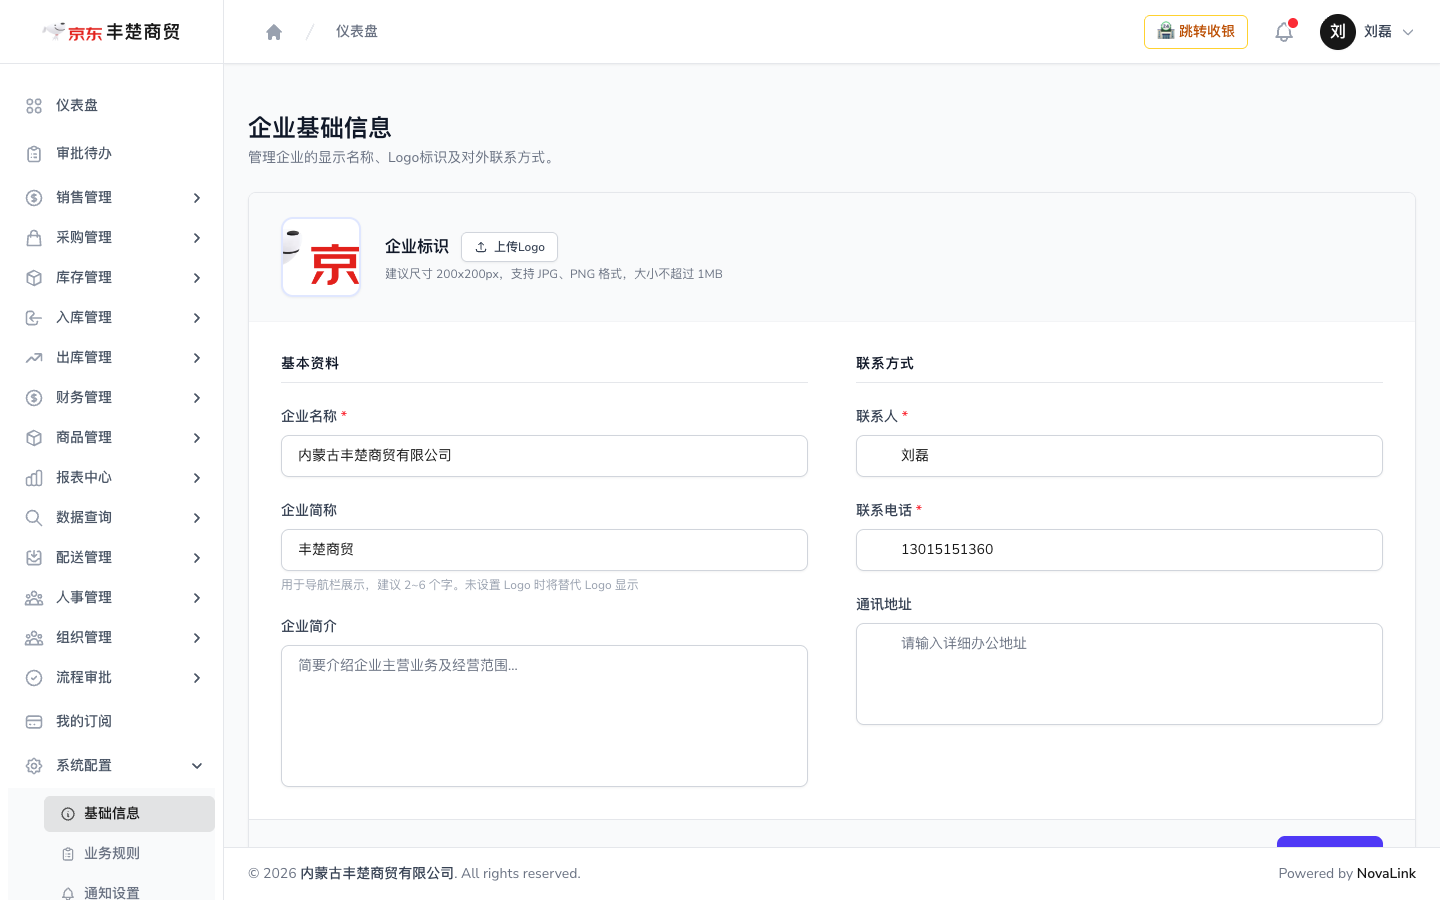
Task: Click the 入库管理 icon
Action: (x=34, y=318)
